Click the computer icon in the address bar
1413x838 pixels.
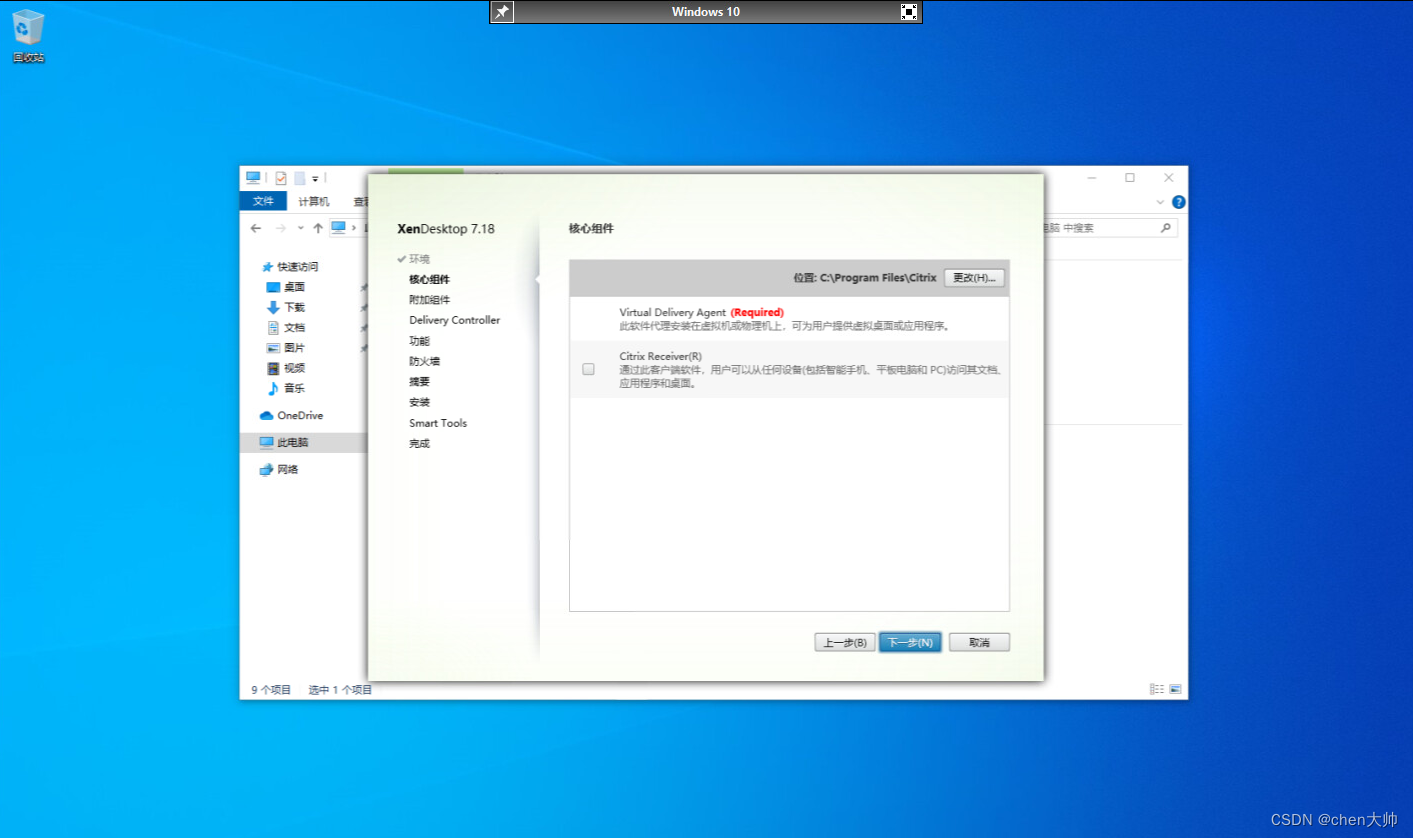tap(339, 227)
